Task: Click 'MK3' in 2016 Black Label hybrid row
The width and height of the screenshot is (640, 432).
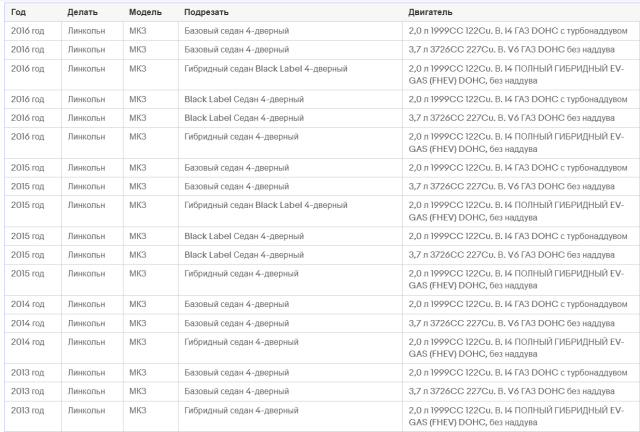Action: pyautogui.click(x=138, y=67)
